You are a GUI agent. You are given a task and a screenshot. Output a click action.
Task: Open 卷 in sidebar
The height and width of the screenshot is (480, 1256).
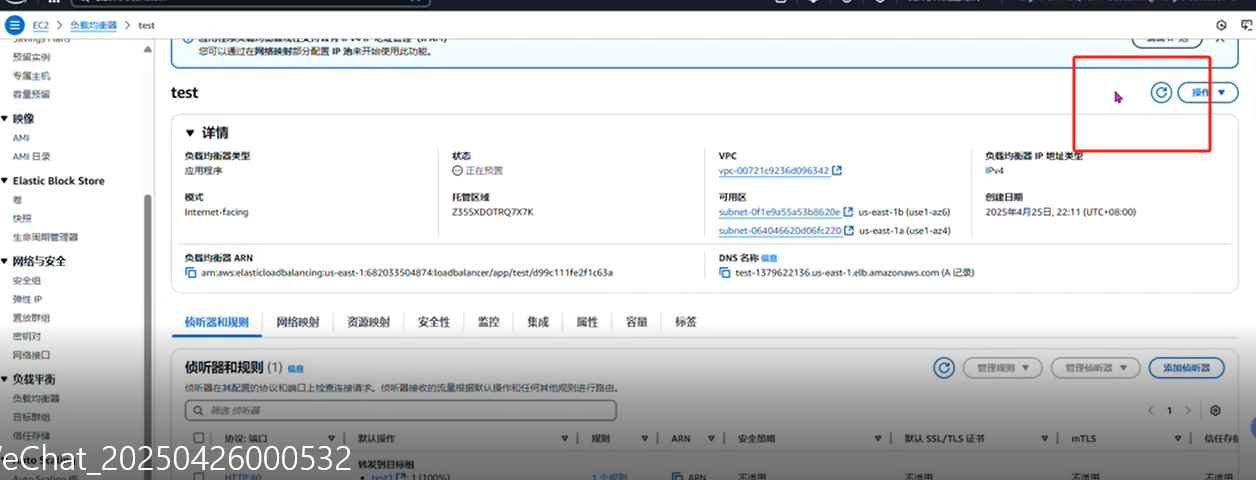(17, 199)
